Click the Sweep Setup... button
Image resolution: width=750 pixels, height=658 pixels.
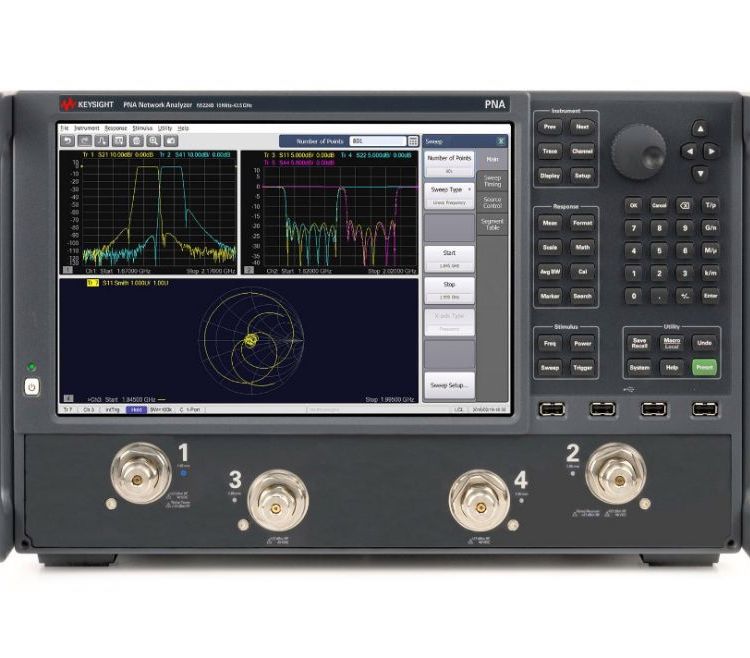(449, 385)
